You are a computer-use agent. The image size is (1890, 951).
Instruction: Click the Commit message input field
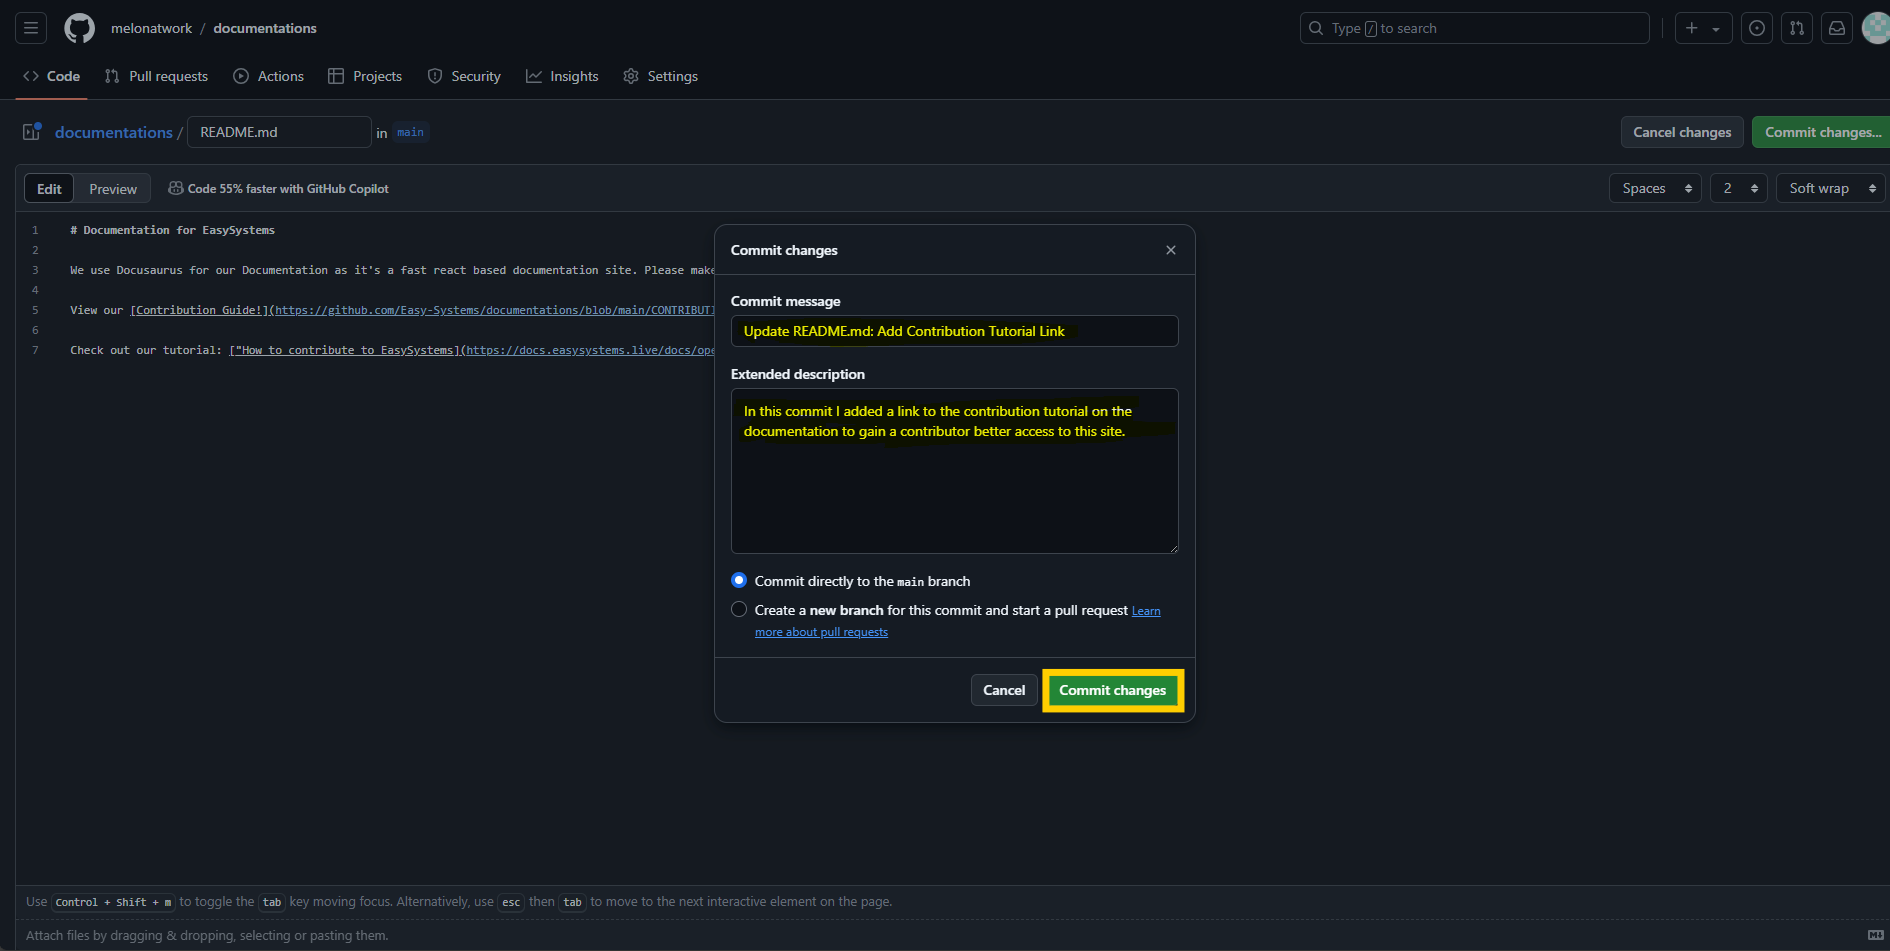[x=954, y=331]
